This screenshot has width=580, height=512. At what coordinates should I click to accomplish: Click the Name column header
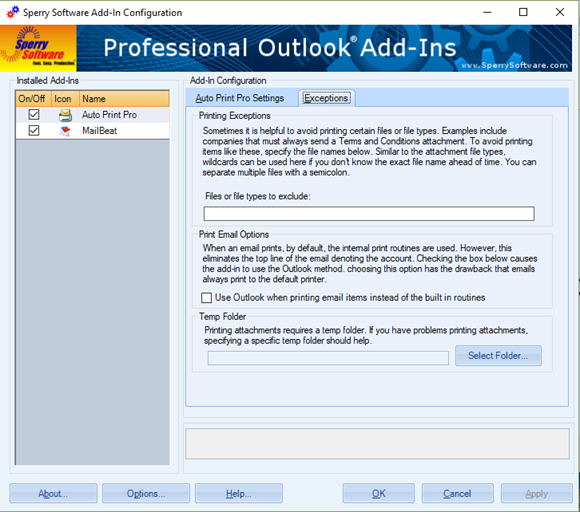click(x=124, y=99)
